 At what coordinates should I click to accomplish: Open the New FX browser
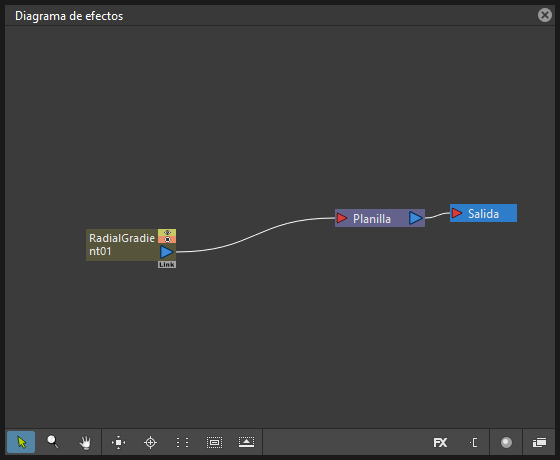[440, 442]
